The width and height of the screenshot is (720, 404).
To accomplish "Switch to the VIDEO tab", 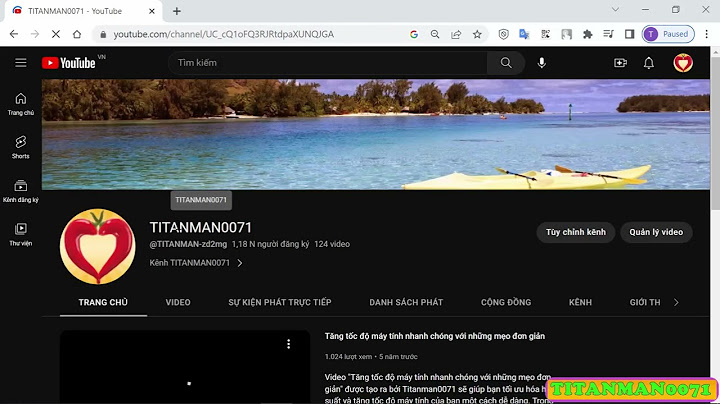I will (178, 302).
